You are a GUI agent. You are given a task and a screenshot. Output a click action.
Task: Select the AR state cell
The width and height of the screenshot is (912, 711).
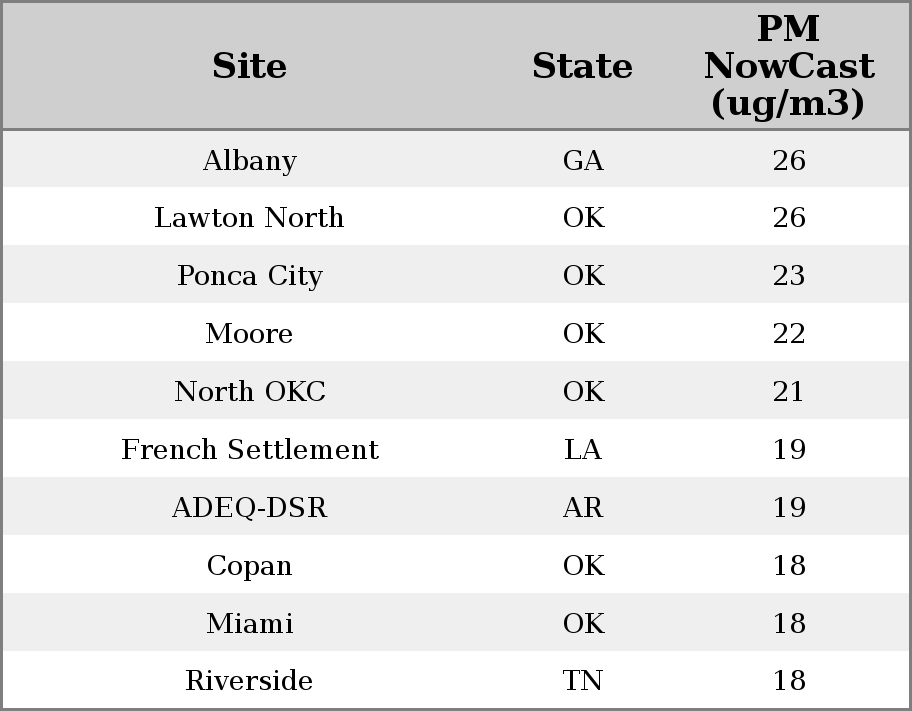click(583, 508)
